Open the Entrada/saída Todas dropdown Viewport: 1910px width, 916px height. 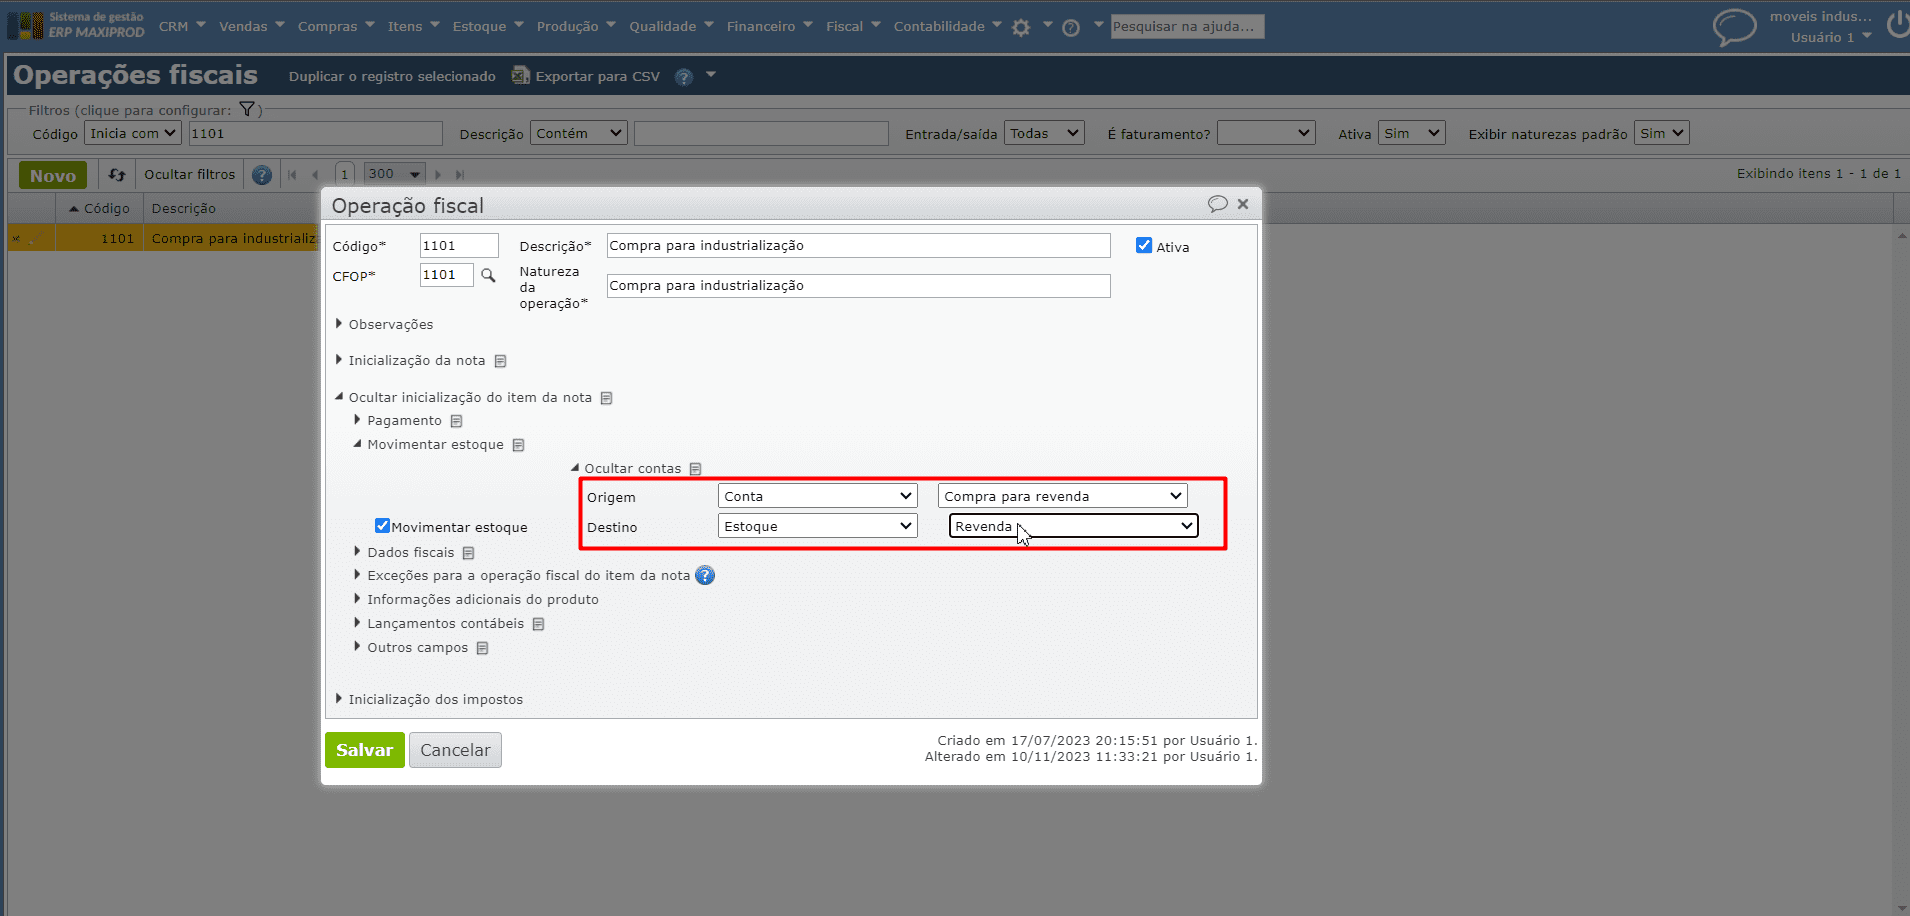click(x=1044, y=133)
